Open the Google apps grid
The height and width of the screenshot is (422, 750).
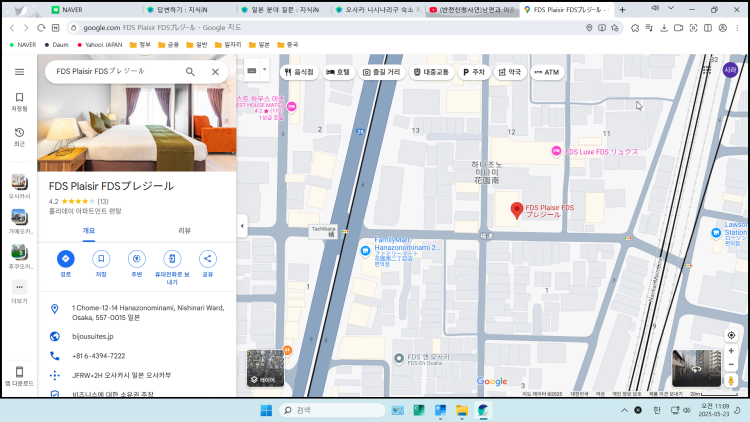pos(707,70)
